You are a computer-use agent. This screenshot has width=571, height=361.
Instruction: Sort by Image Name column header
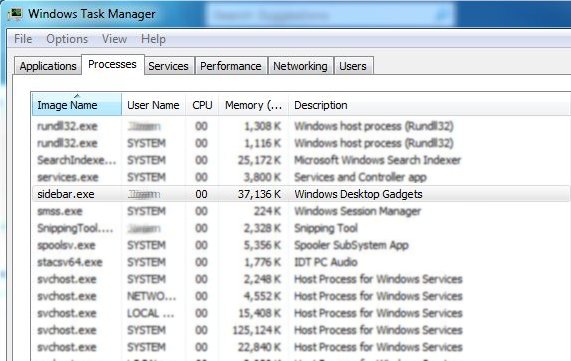pyautogui.click(x=77, y=105)
